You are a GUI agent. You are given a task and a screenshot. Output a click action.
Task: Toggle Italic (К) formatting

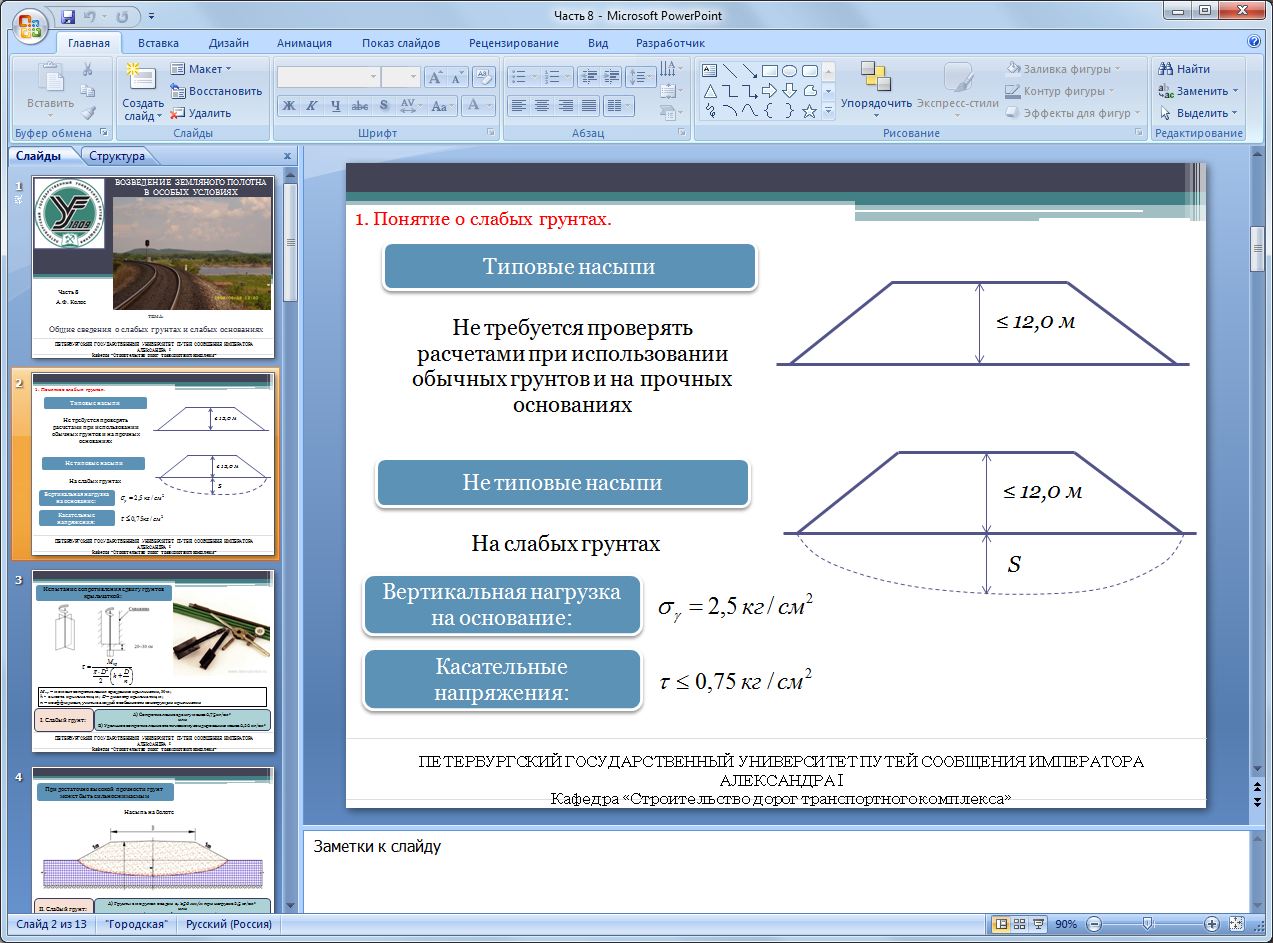point(312,105)
